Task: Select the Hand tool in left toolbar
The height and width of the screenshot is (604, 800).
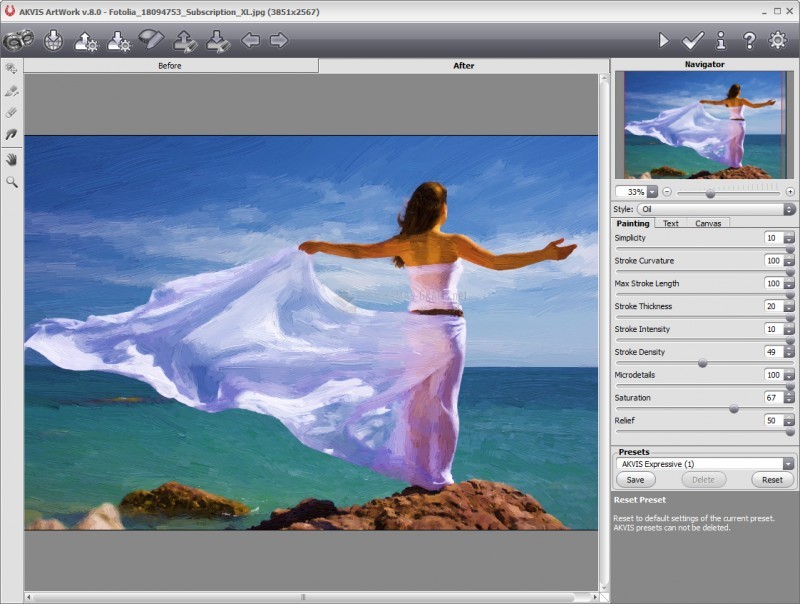Action: (x=12, y=159)
